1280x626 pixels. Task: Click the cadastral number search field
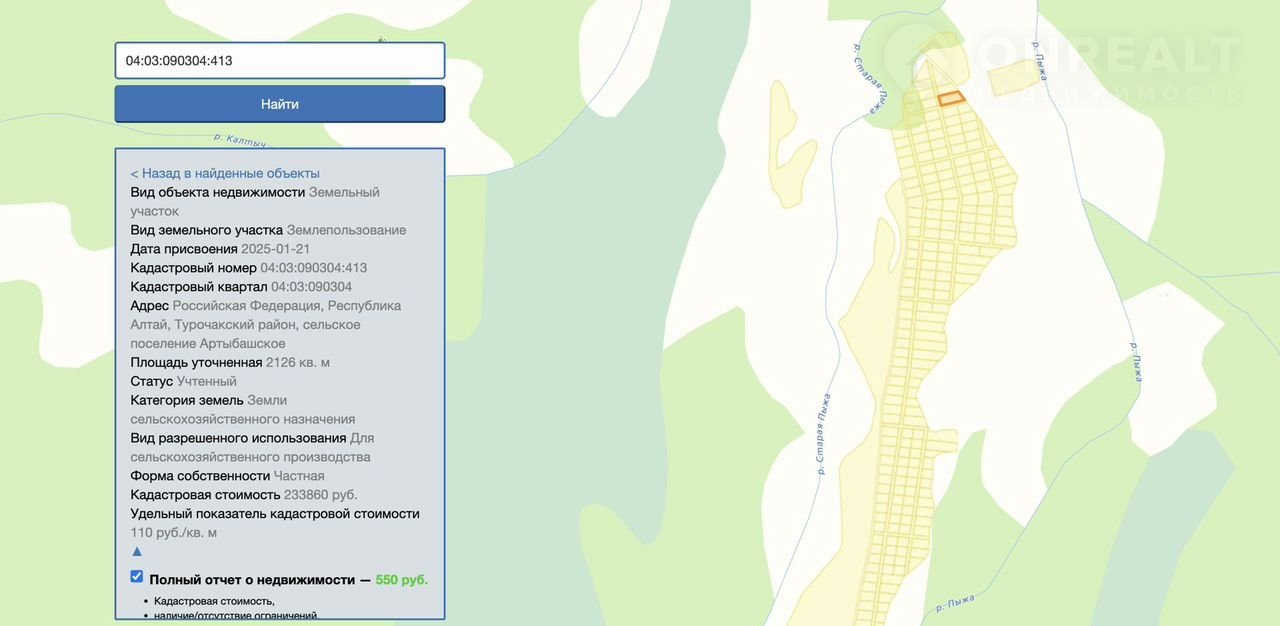[x=279, y=60]
